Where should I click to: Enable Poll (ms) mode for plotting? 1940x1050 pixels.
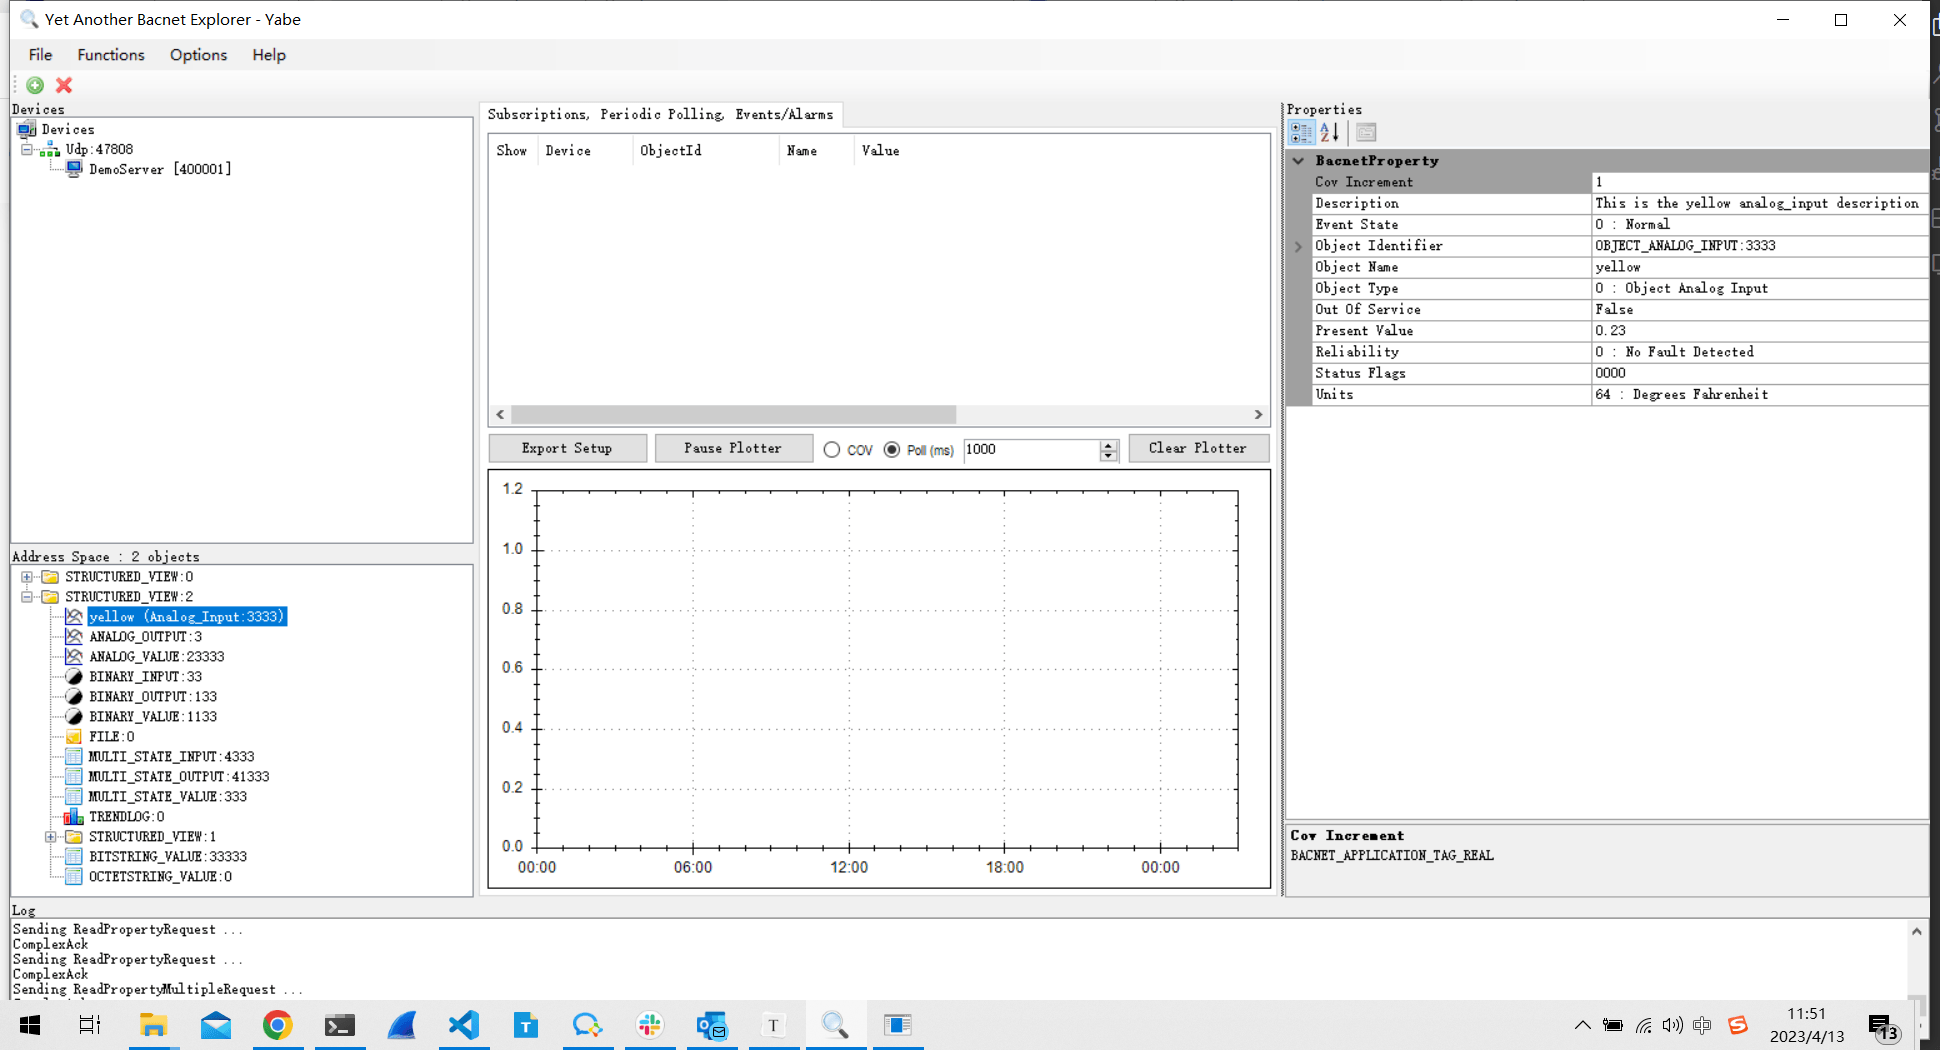pos(889,450)
